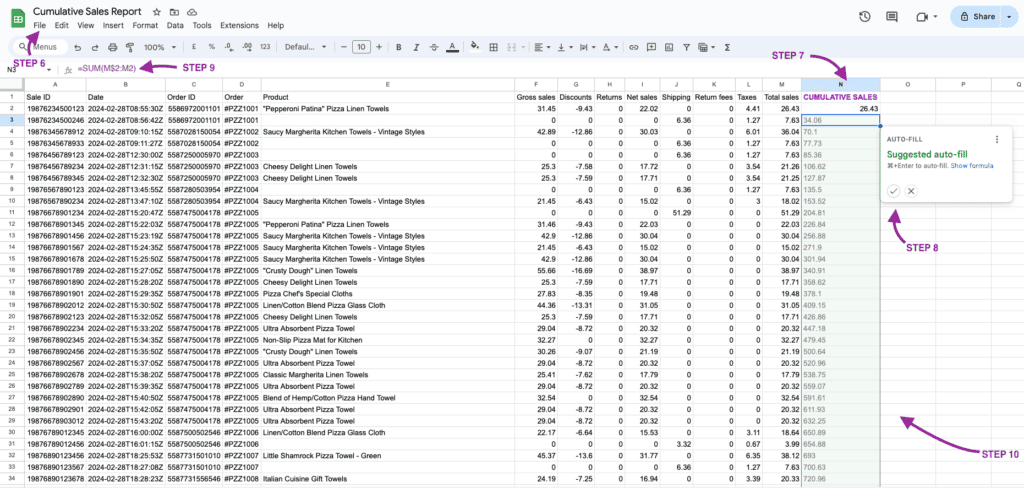Click the Menus search box
Image resolution: width=1024 pixels, height=488 pixels.
[x=42, y=47]
